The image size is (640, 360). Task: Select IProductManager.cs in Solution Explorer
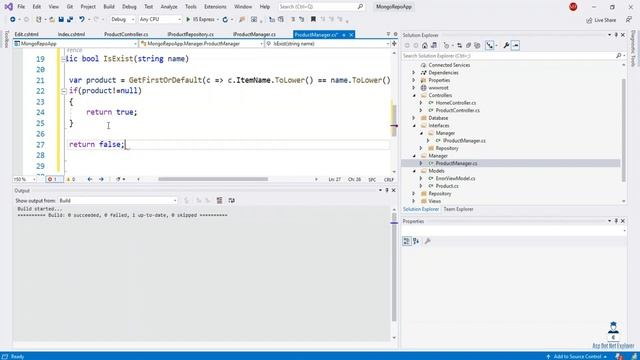click(464, 140)
